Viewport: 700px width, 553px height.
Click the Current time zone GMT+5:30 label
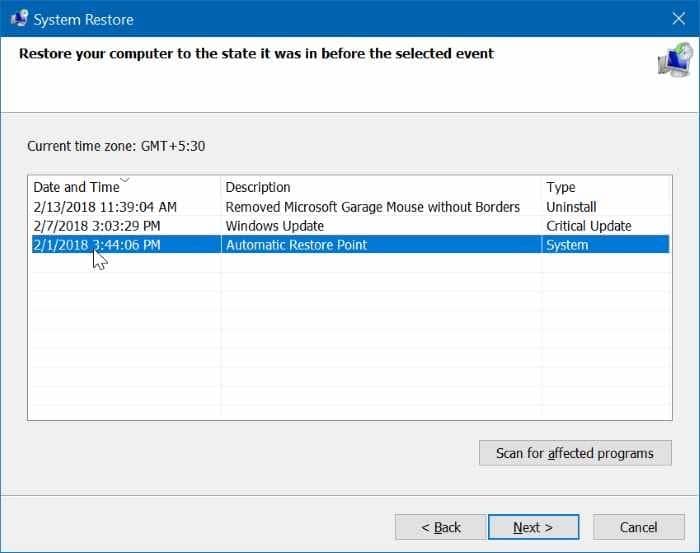tap(116, 146)
